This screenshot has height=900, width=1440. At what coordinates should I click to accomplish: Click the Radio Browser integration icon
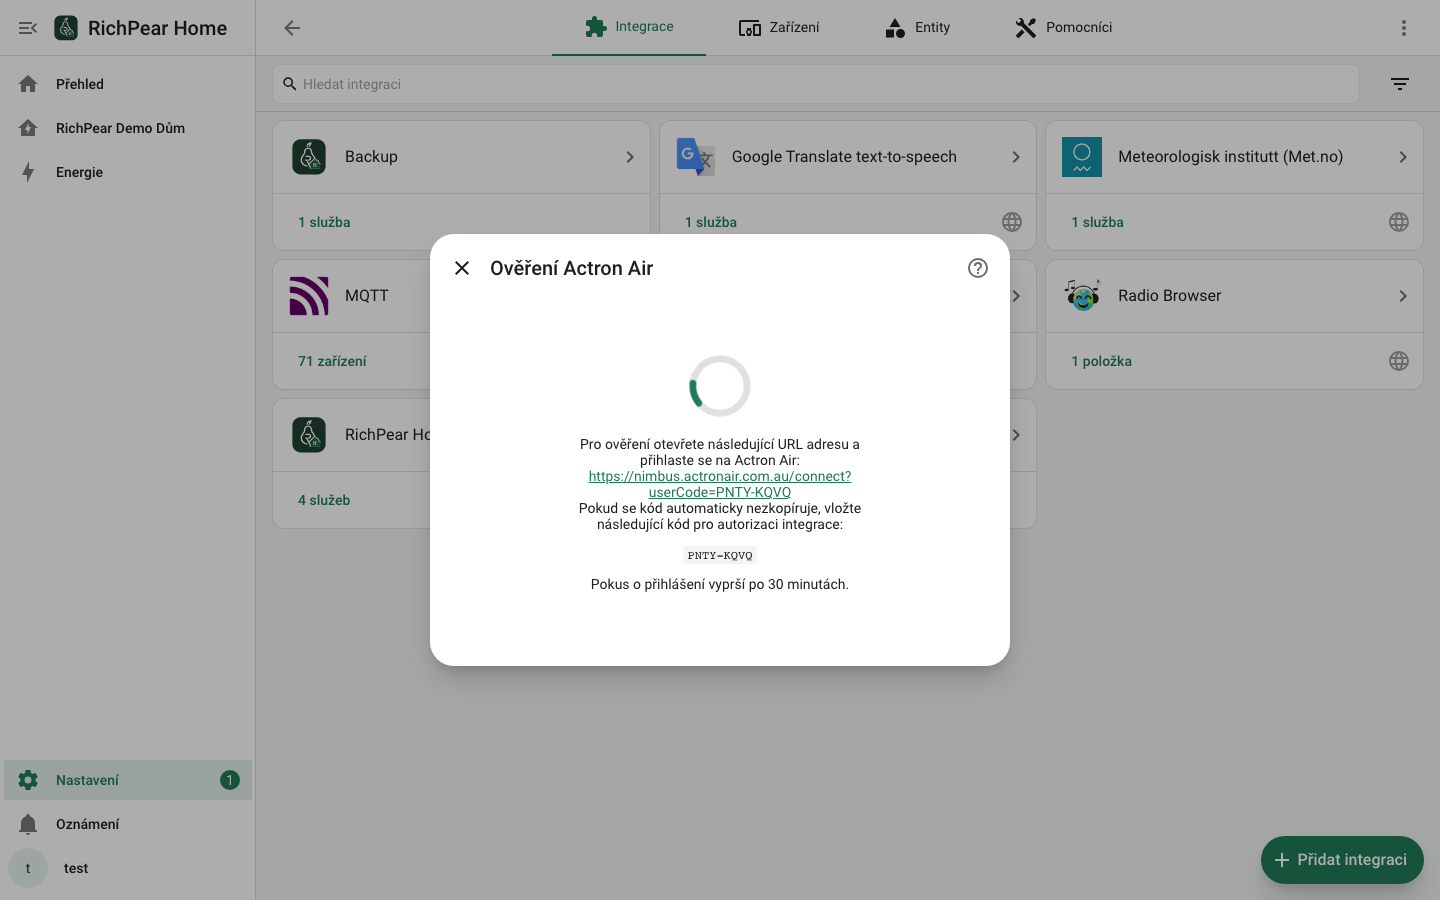1082,296
